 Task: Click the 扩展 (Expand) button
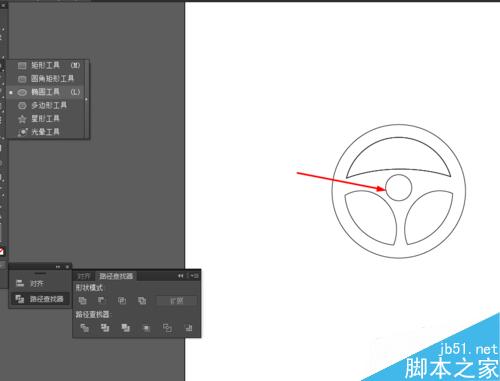[177, 301]
